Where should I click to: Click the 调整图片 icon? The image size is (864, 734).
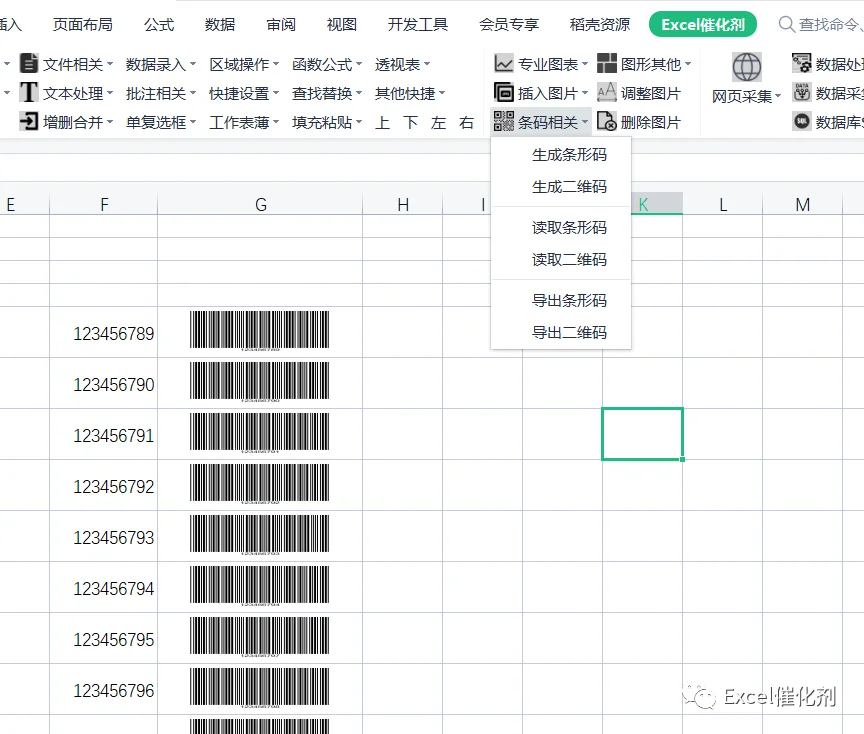coord(607,93)
